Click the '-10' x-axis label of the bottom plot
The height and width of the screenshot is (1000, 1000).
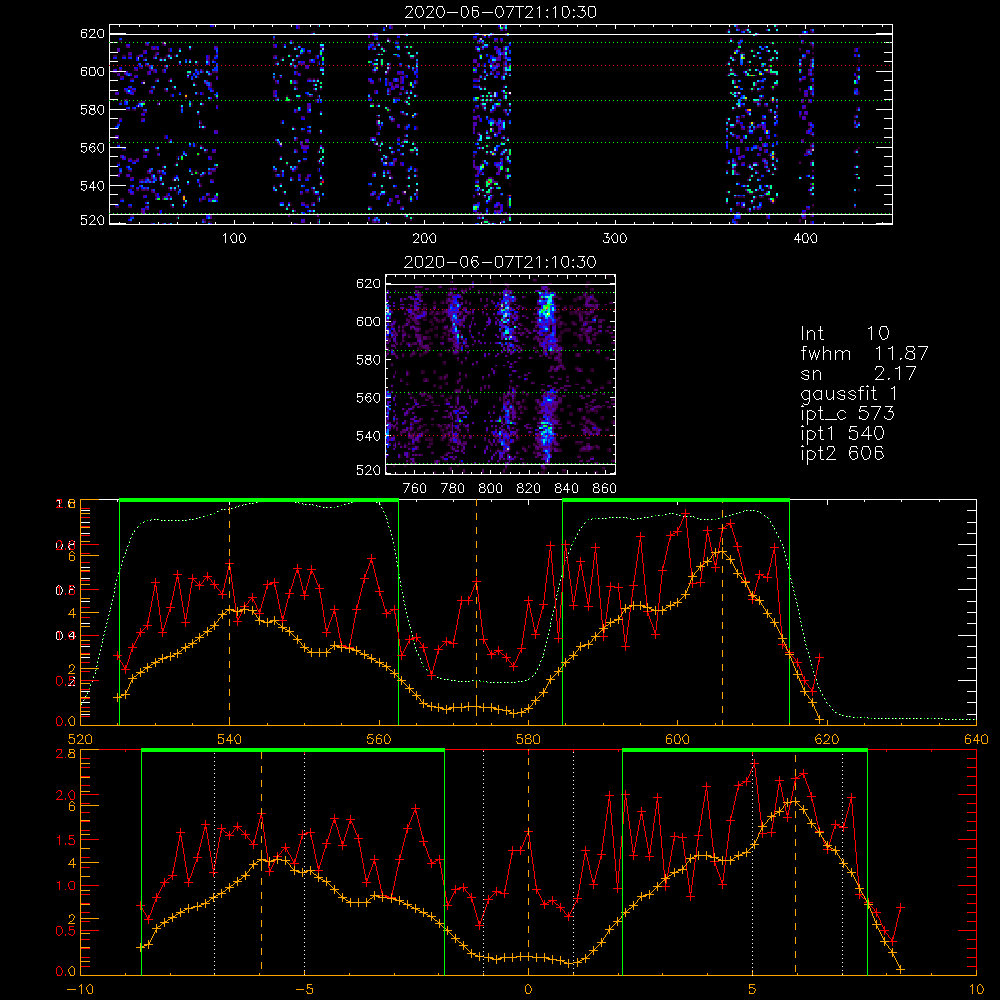click(x=80, y=990)
